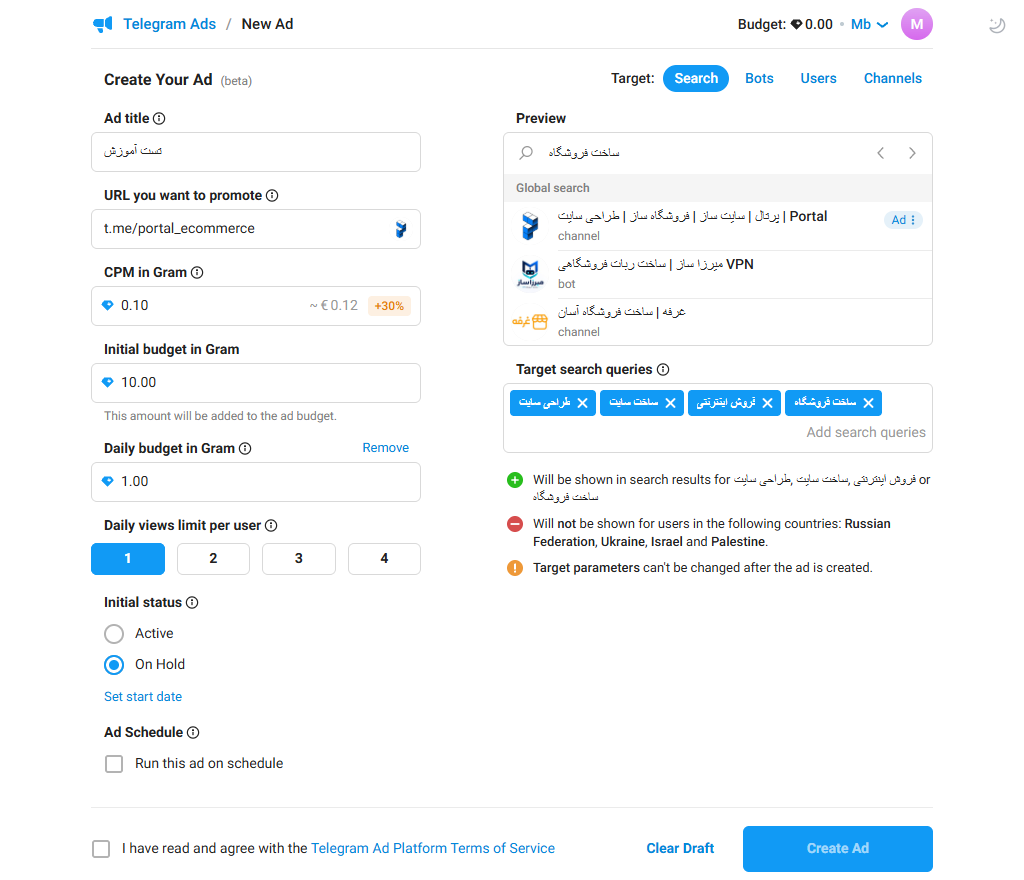Open the Ad options menu badge in preview

[x=903, y=220]
